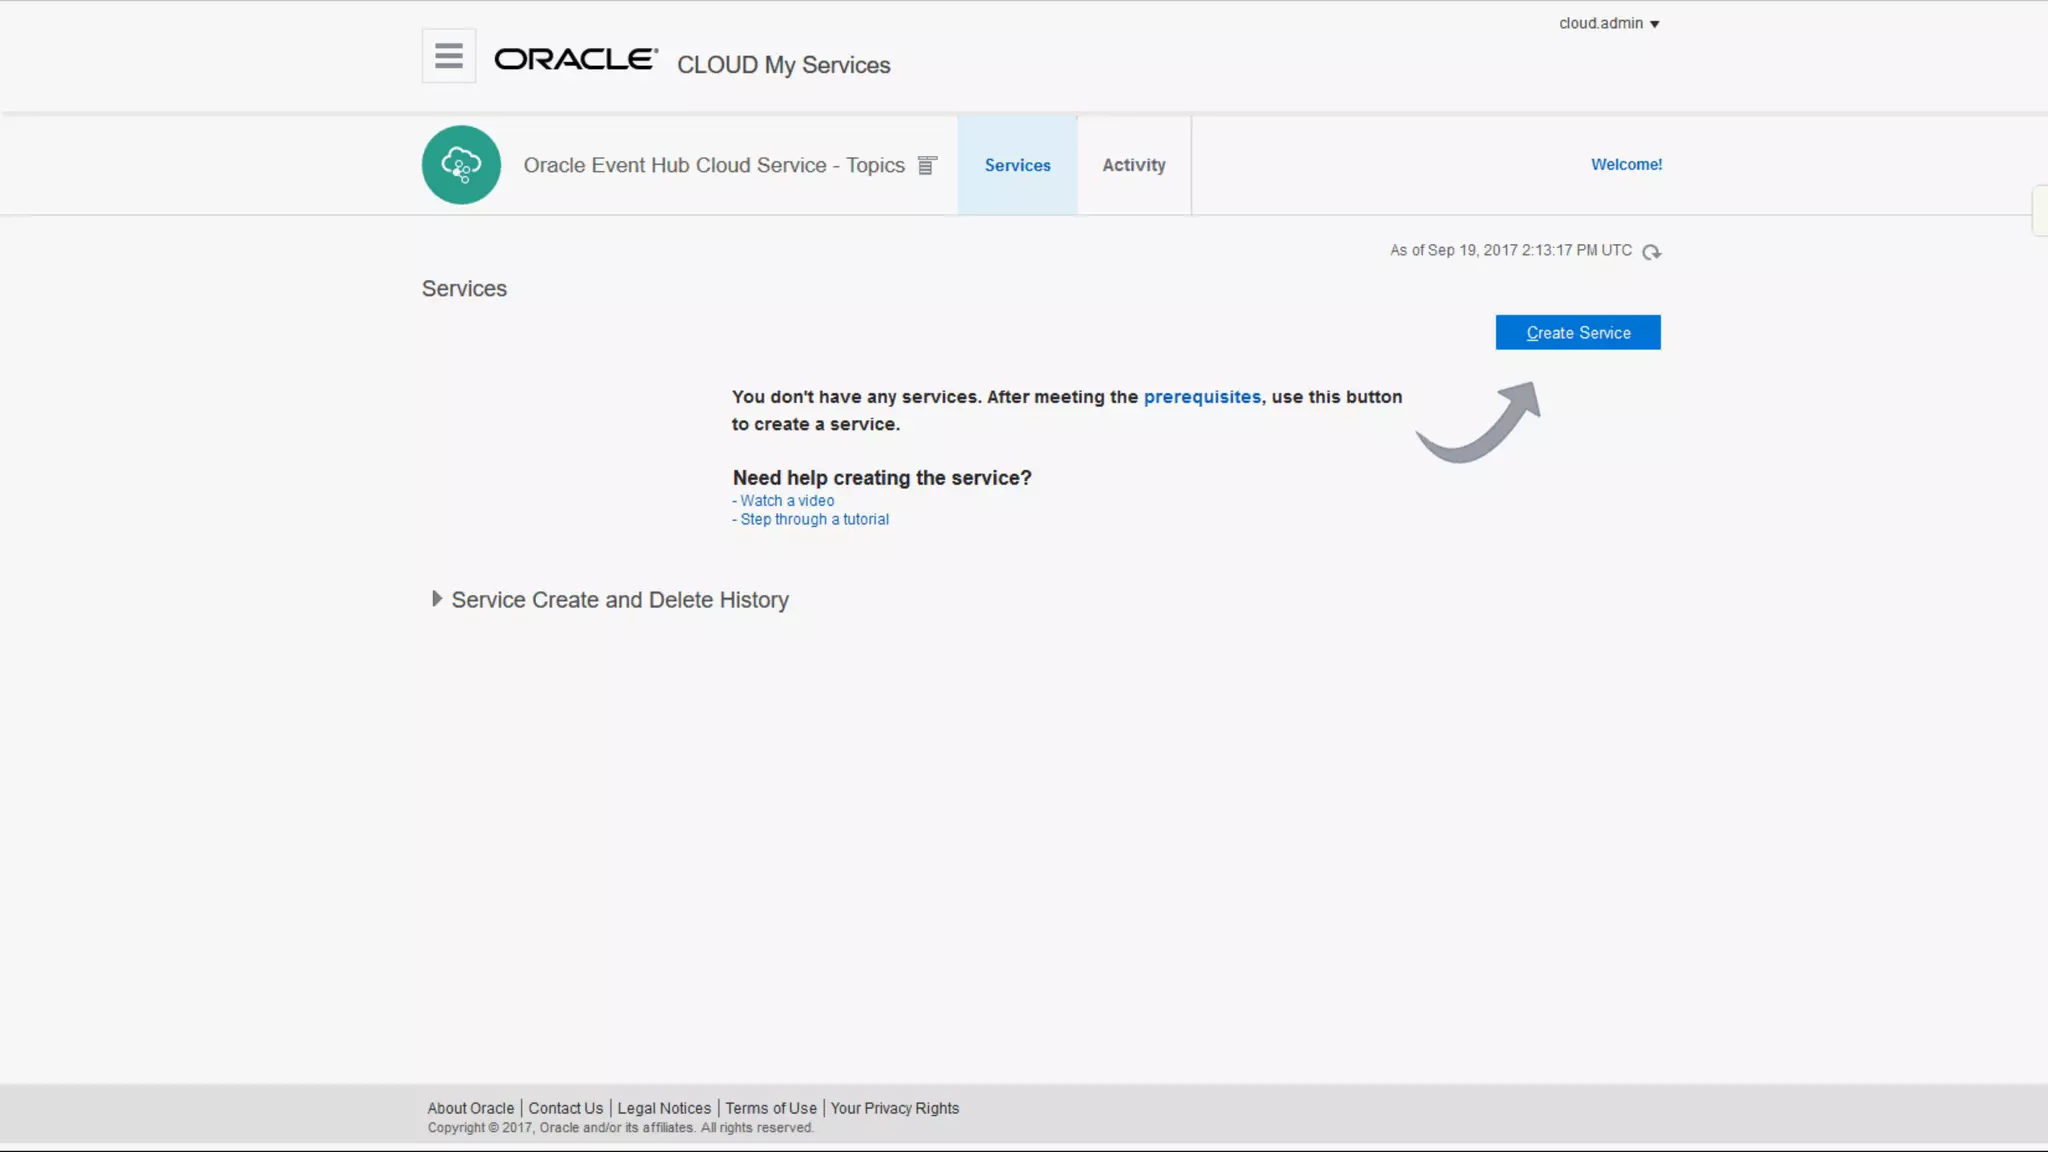Click the Event Hub cloud service icon
2048x1152 pixels.
(x=461, y=165)
